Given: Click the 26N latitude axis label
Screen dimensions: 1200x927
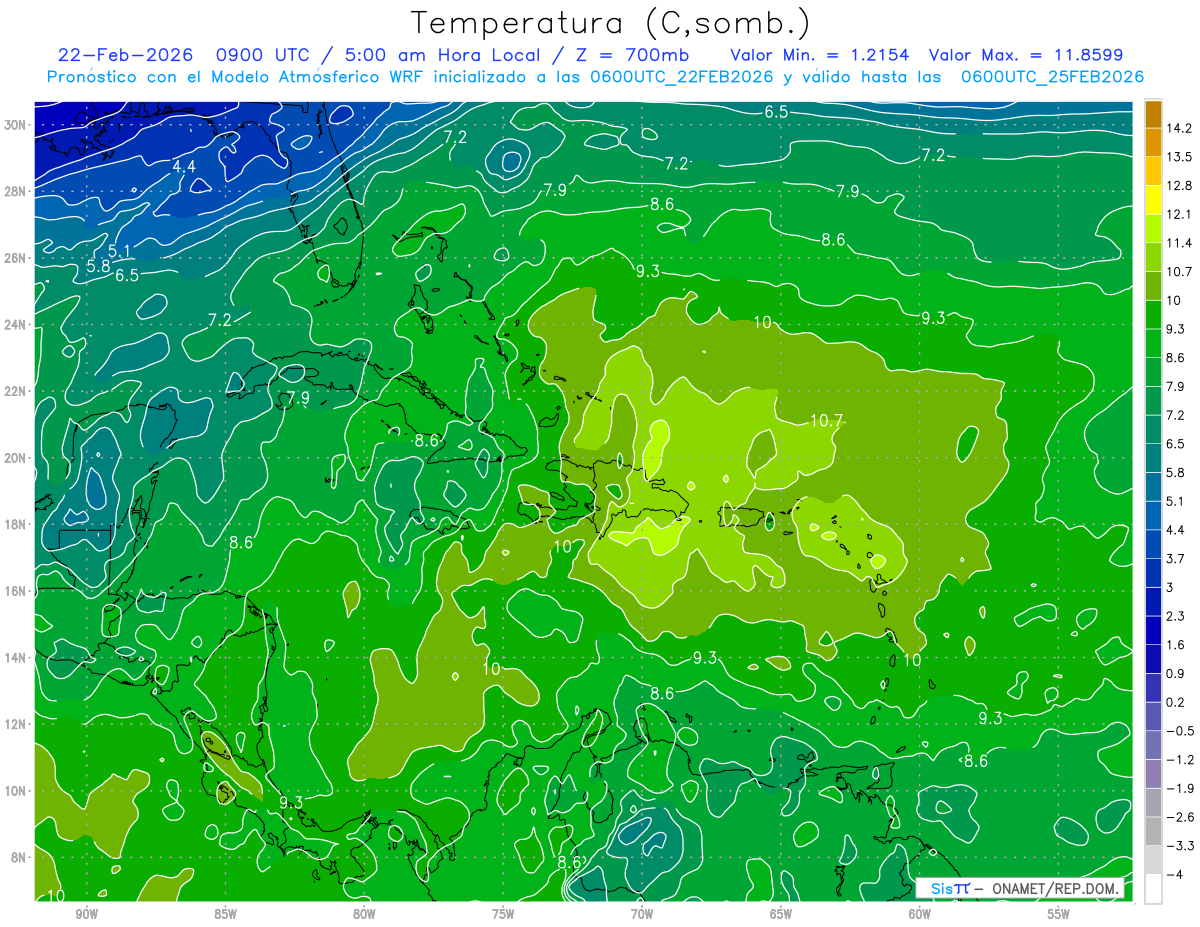Looking at the screenshot, I should point(17,258).
